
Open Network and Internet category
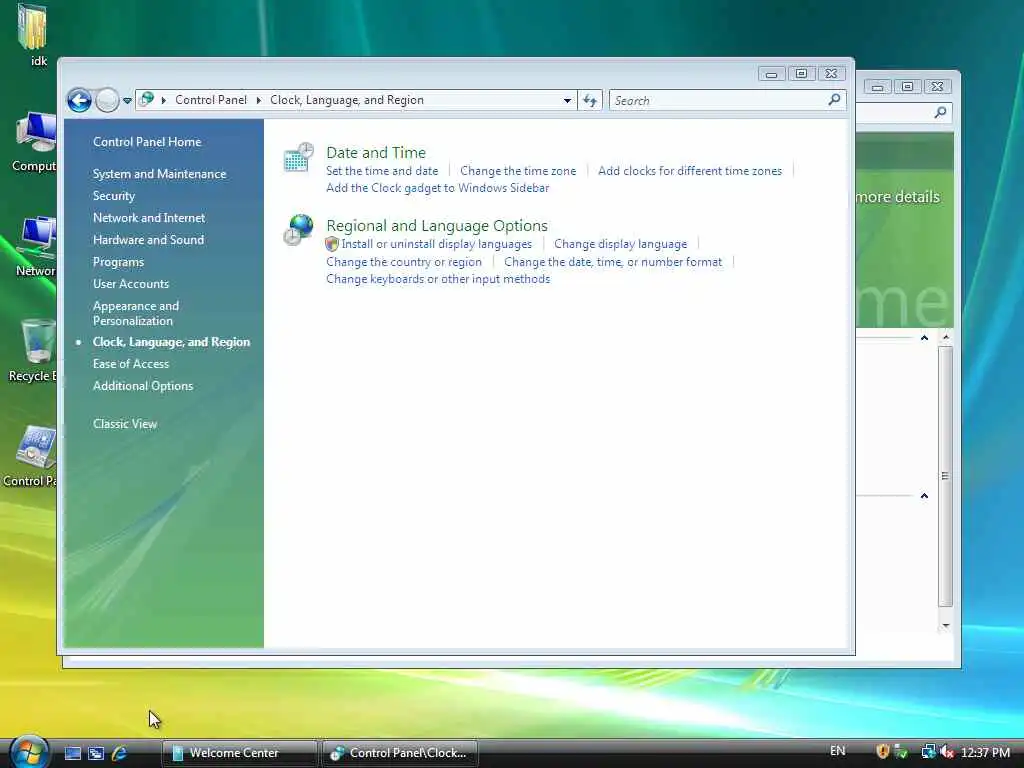(x=149, y=217)
